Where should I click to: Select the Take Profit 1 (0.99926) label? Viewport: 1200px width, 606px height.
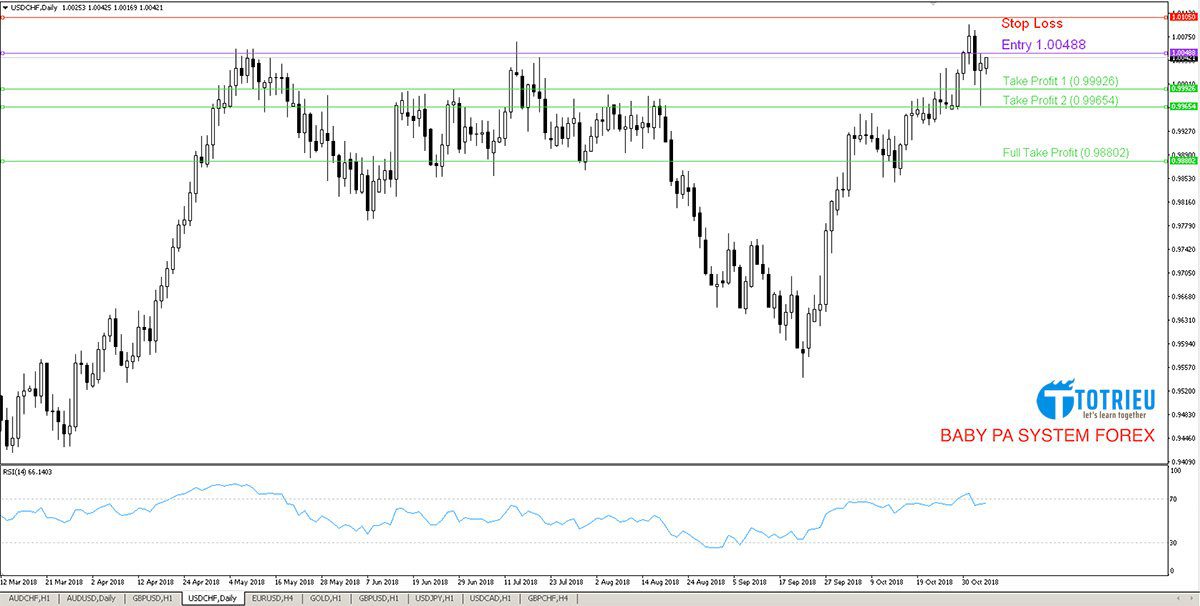(x=1060, y=80)
